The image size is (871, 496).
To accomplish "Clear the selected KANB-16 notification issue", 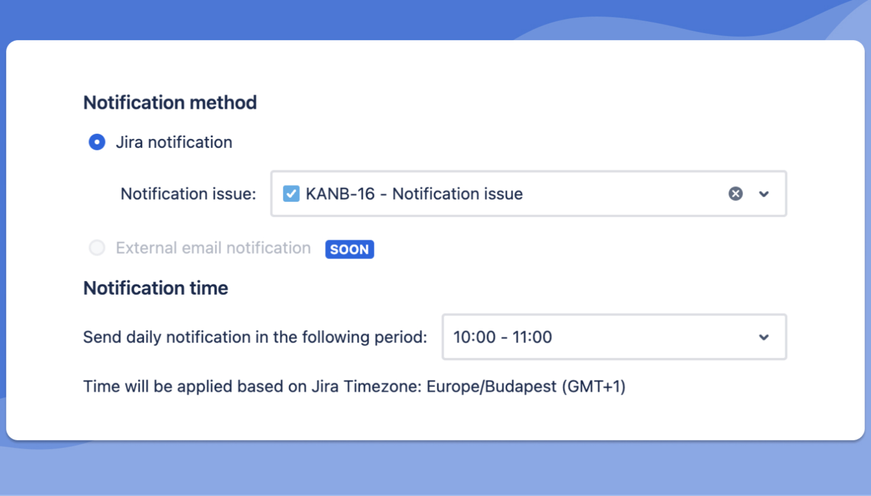I will click(x=735, y=193).
